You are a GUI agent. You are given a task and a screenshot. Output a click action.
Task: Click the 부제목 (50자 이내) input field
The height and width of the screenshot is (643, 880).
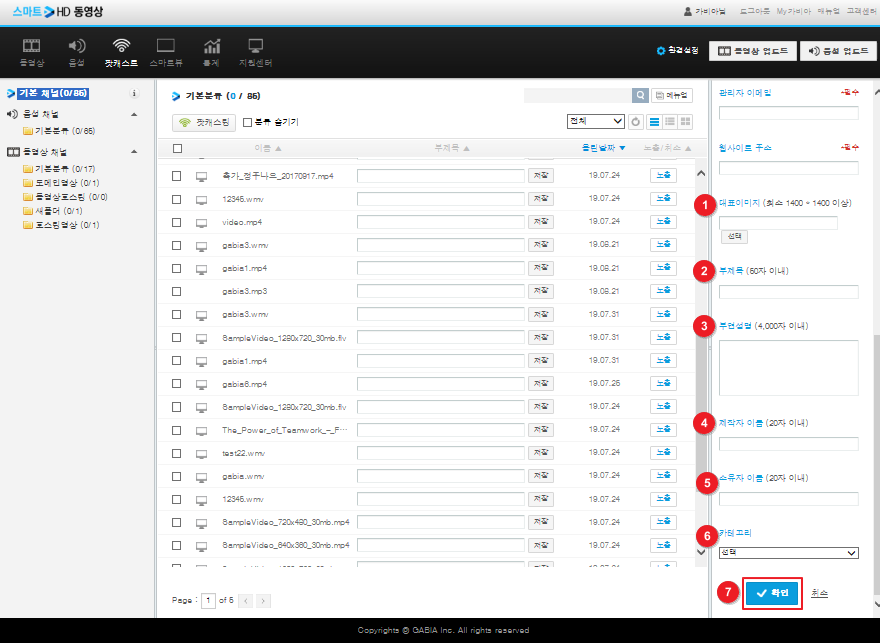tap(788, 292)
